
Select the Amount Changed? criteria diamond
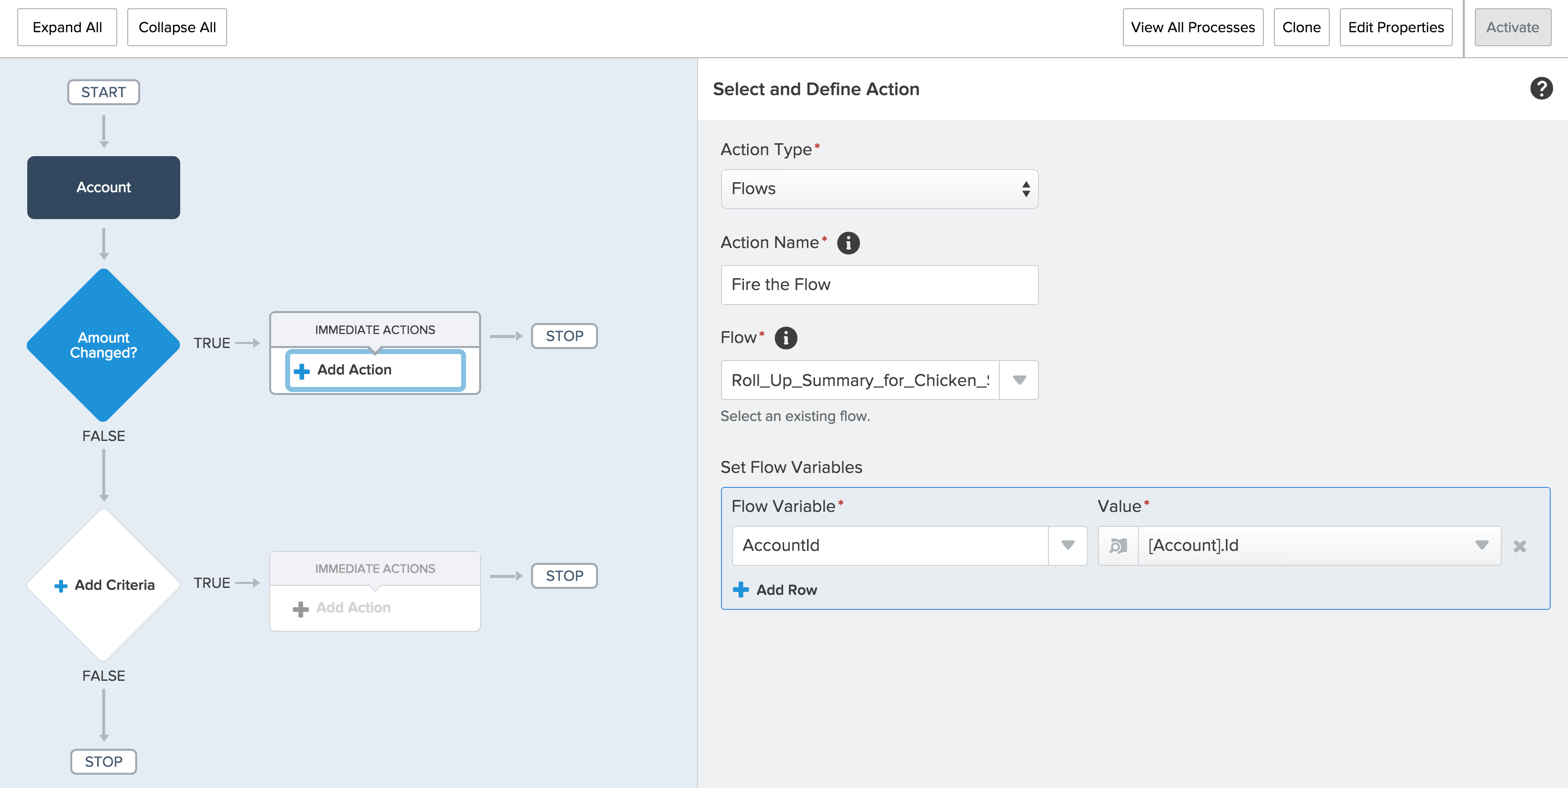coord(103,345)
